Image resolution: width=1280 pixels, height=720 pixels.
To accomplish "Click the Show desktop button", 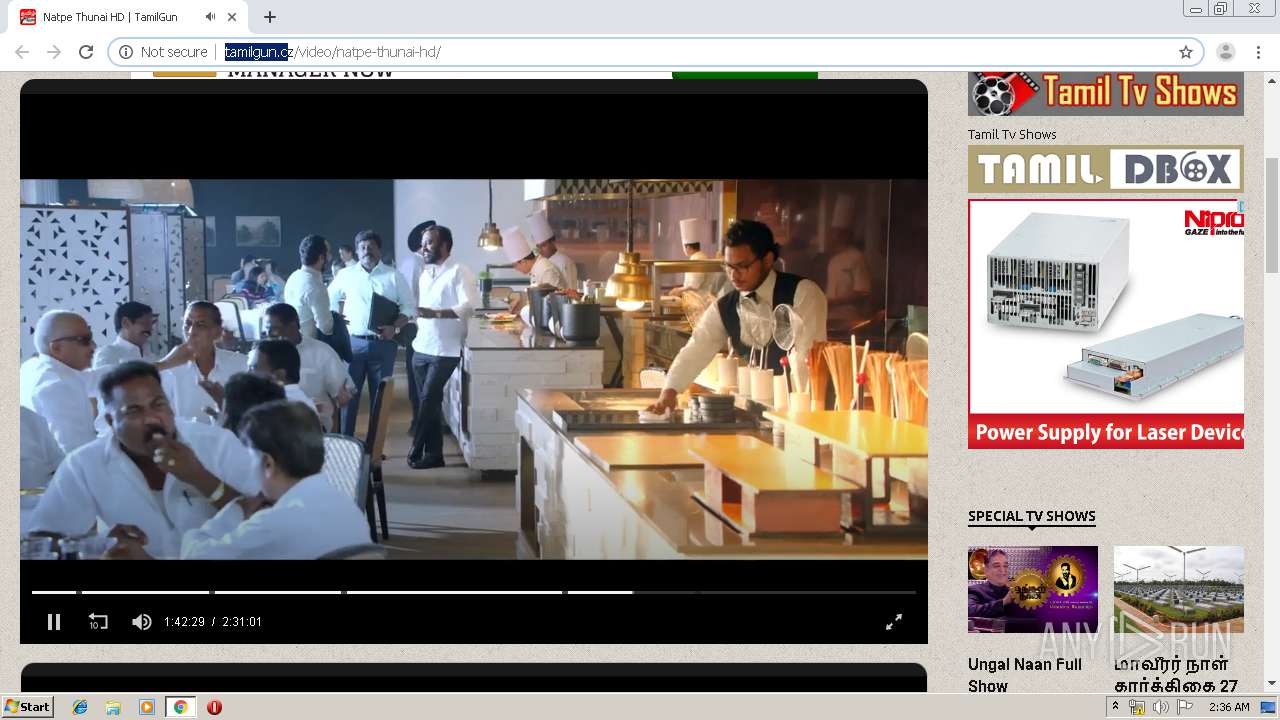I will point(1268,707).
